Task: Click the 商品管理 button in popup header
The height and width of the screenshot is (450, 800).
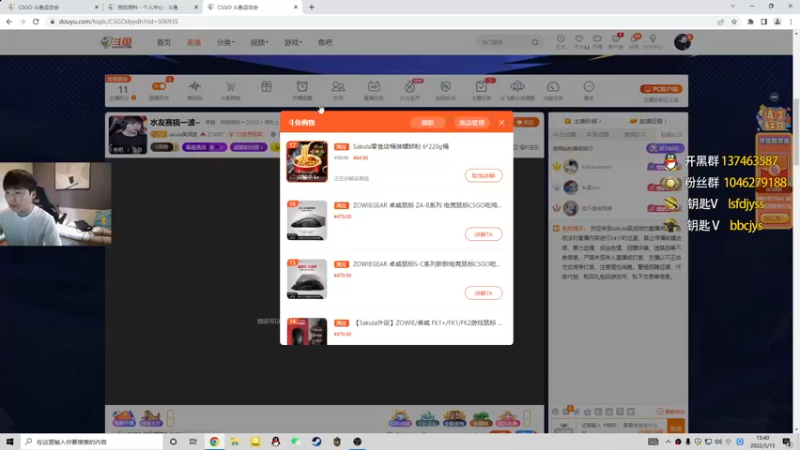Action: click(471, 122)
